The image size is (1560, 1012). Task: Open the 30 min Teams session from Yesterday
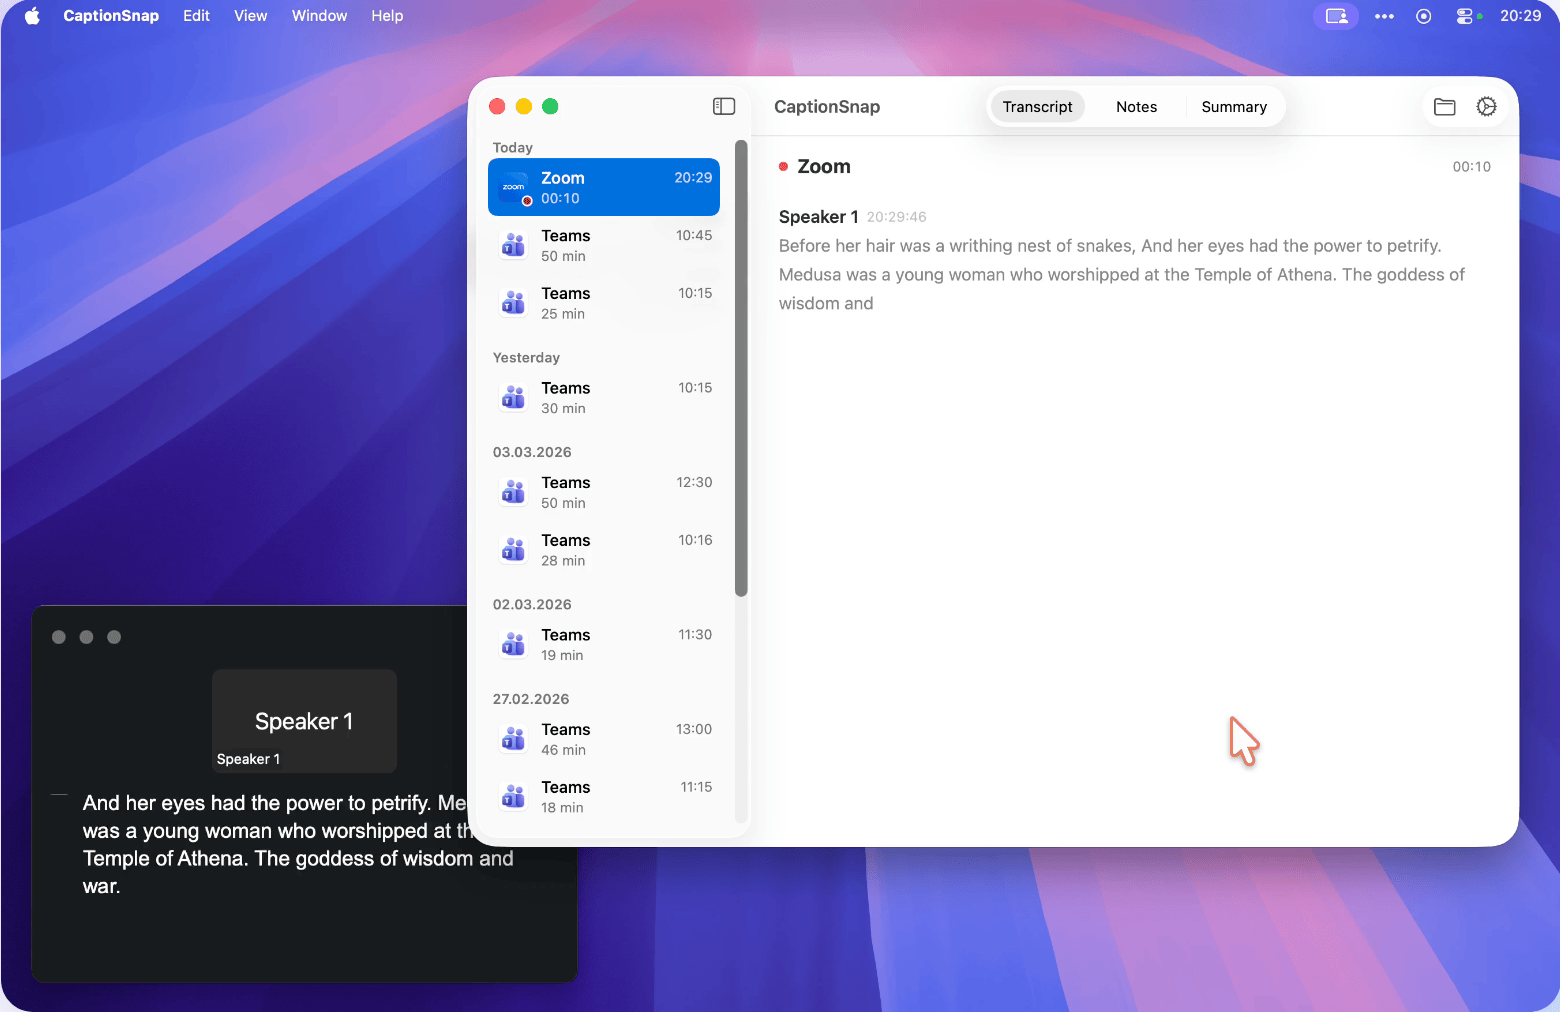tap(604, 398)
